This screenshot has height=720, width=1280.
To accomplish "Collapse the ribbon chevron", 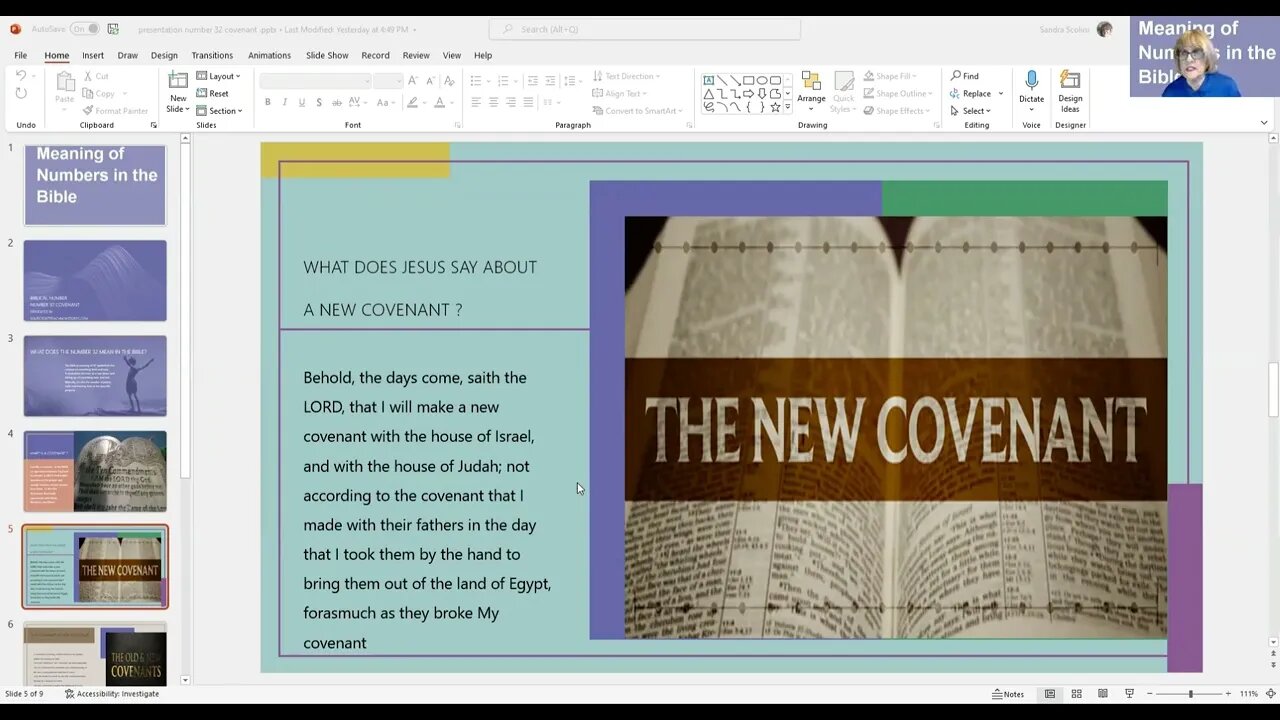I will [x=1264, y=123].
